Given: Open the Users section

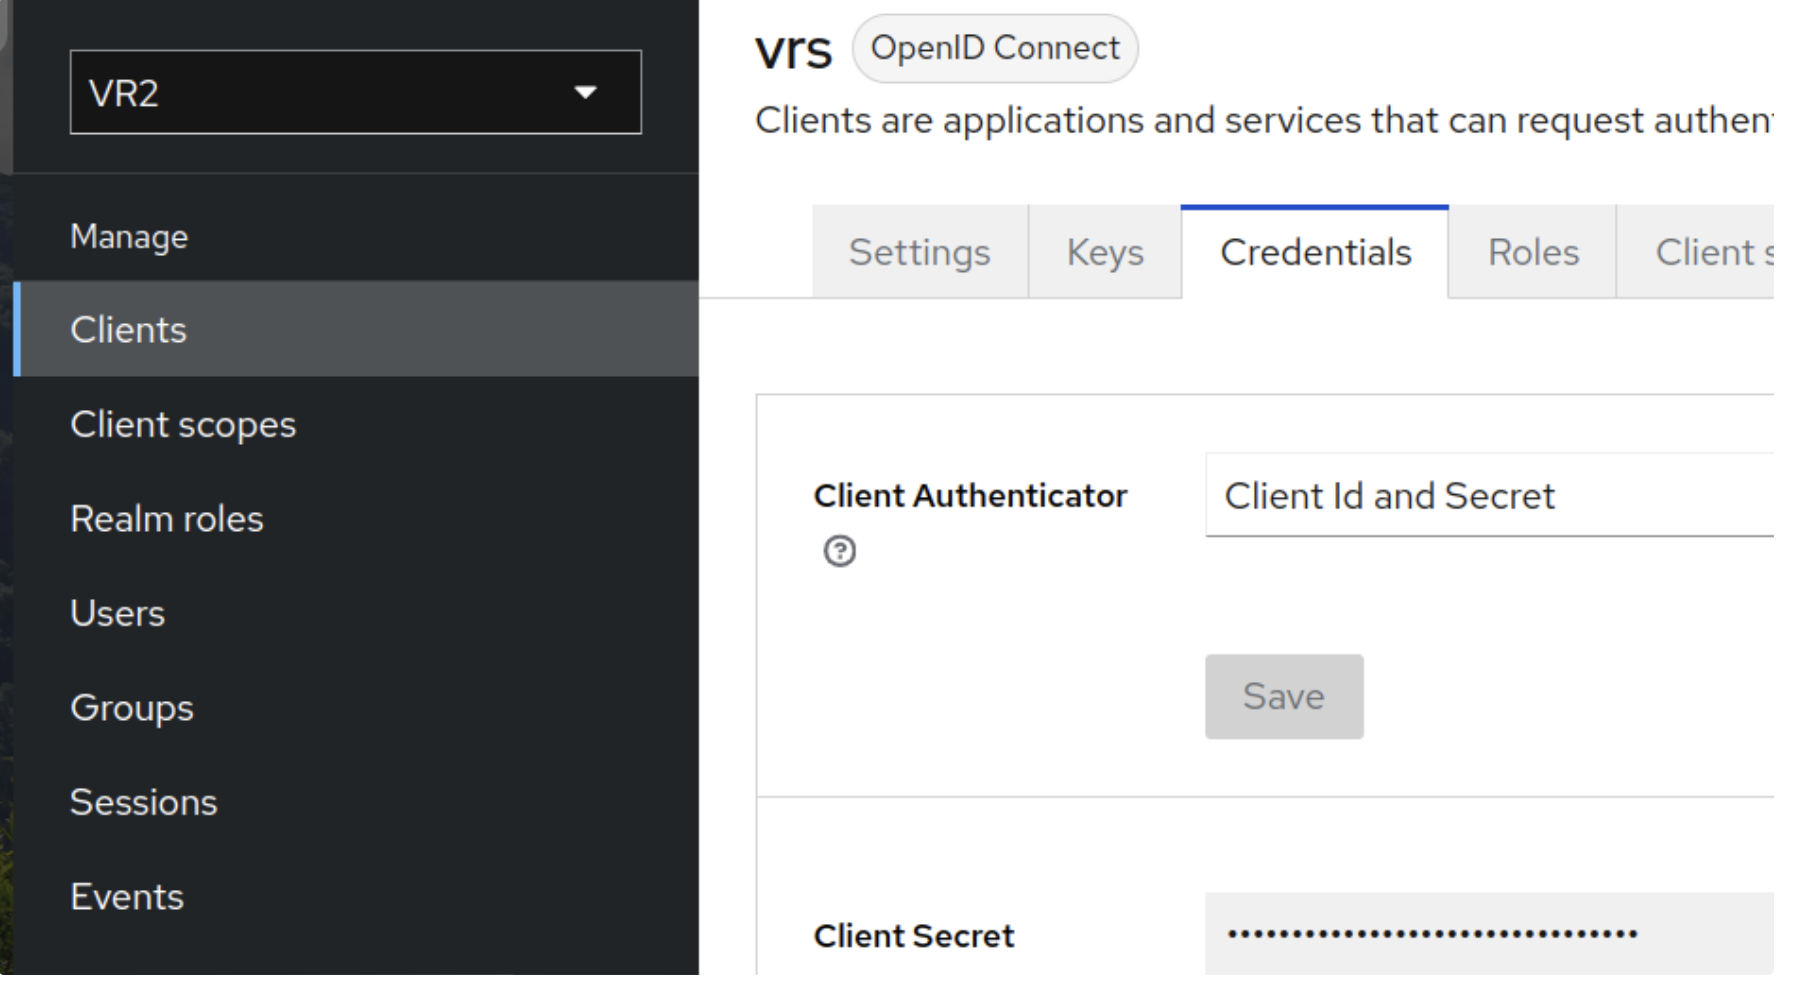Looking at the screenshot, I should click(x=117, y=613).
